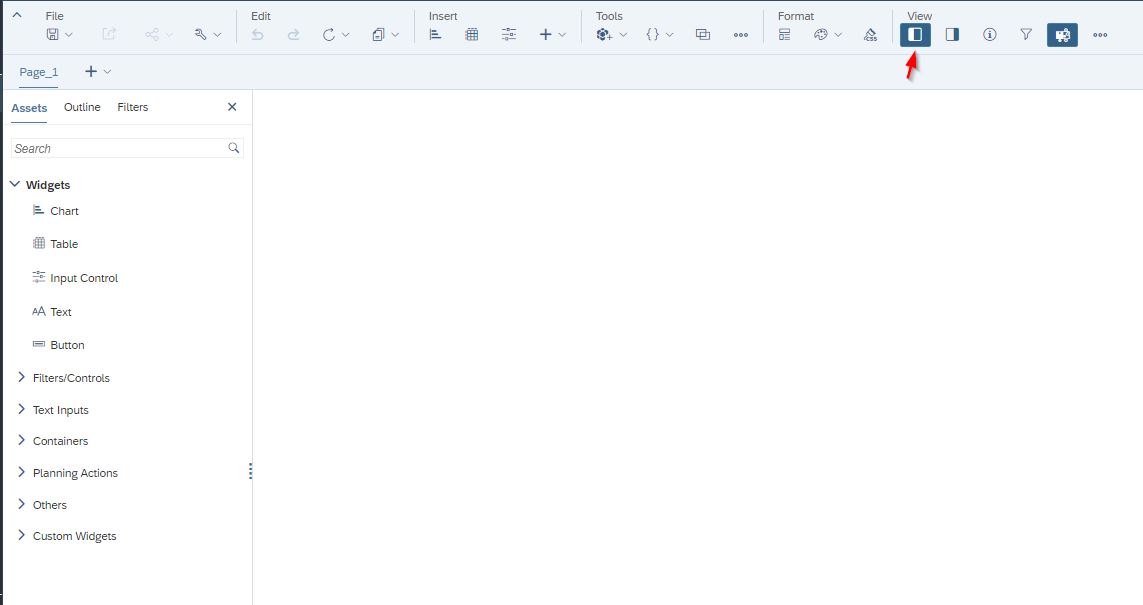The width and height of the screenshot is (1143, 605).
Task: Click the panel splitter grip dots
Action: pyautogui.click(x=250, y=472)
